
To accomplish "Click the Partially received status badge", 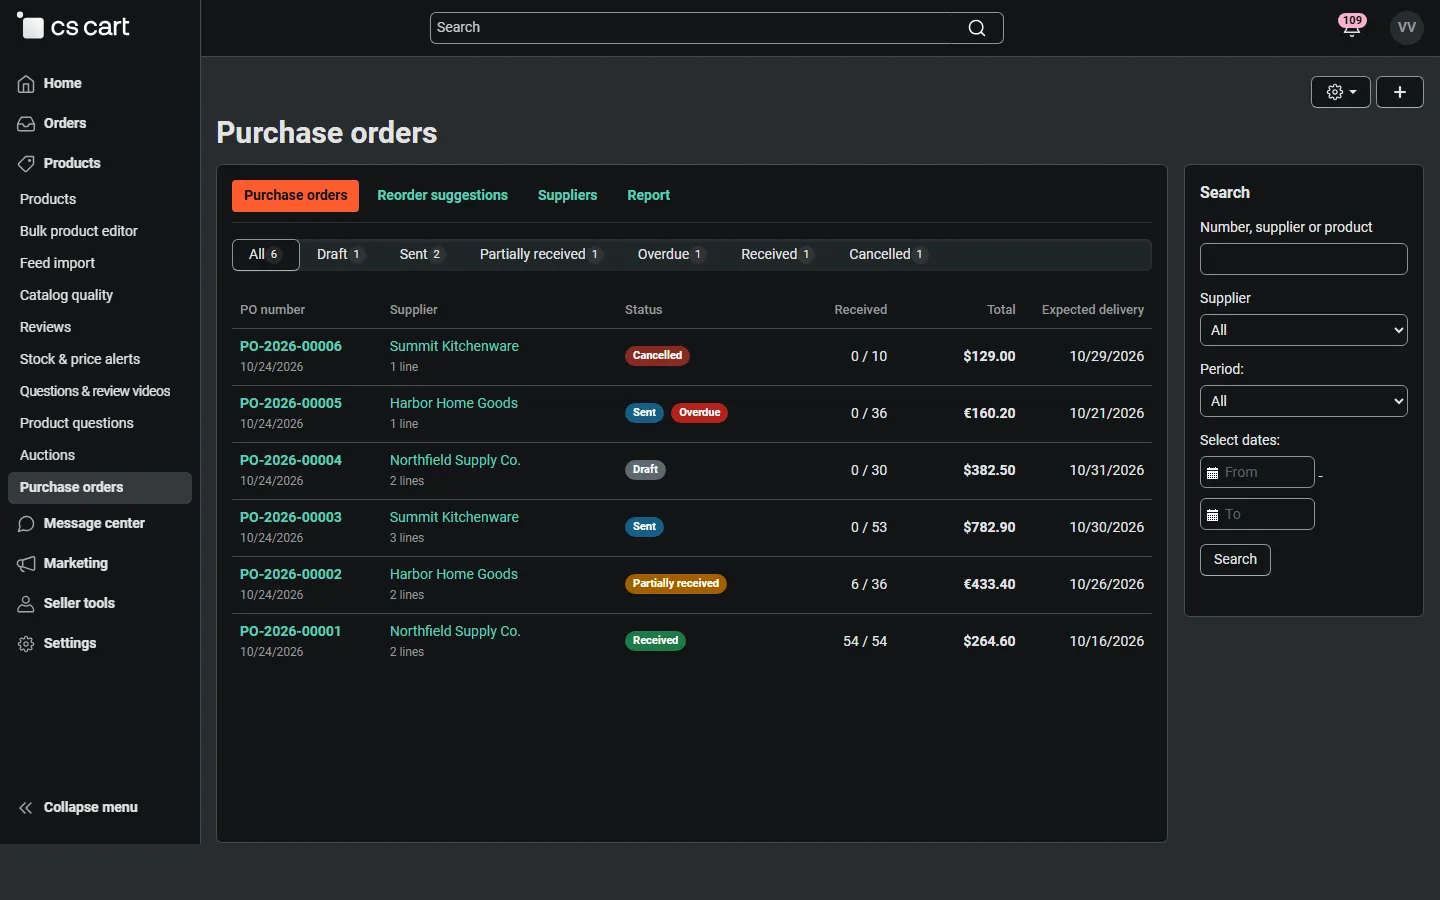I will click(x=676, y=584).
